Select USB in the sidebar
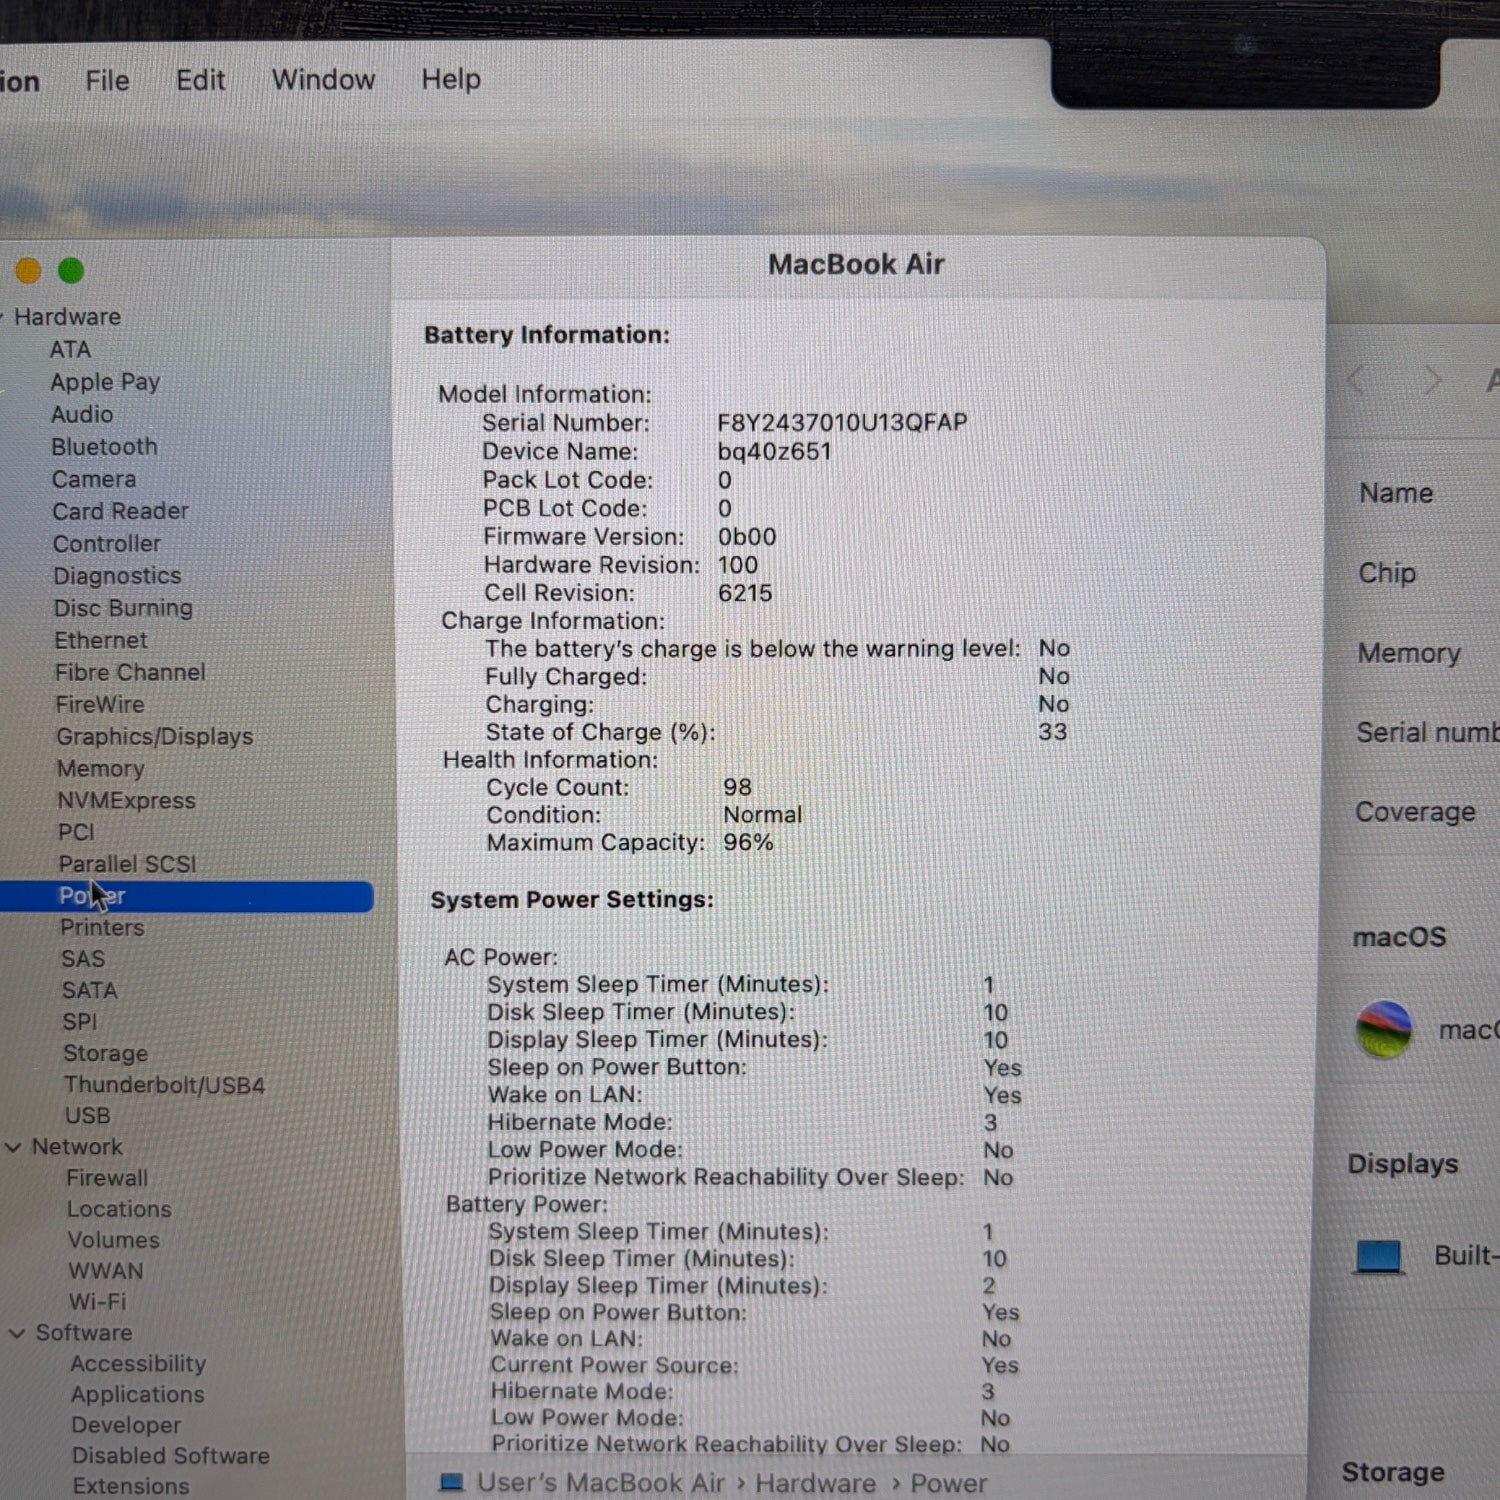 tap(88, 1116)
